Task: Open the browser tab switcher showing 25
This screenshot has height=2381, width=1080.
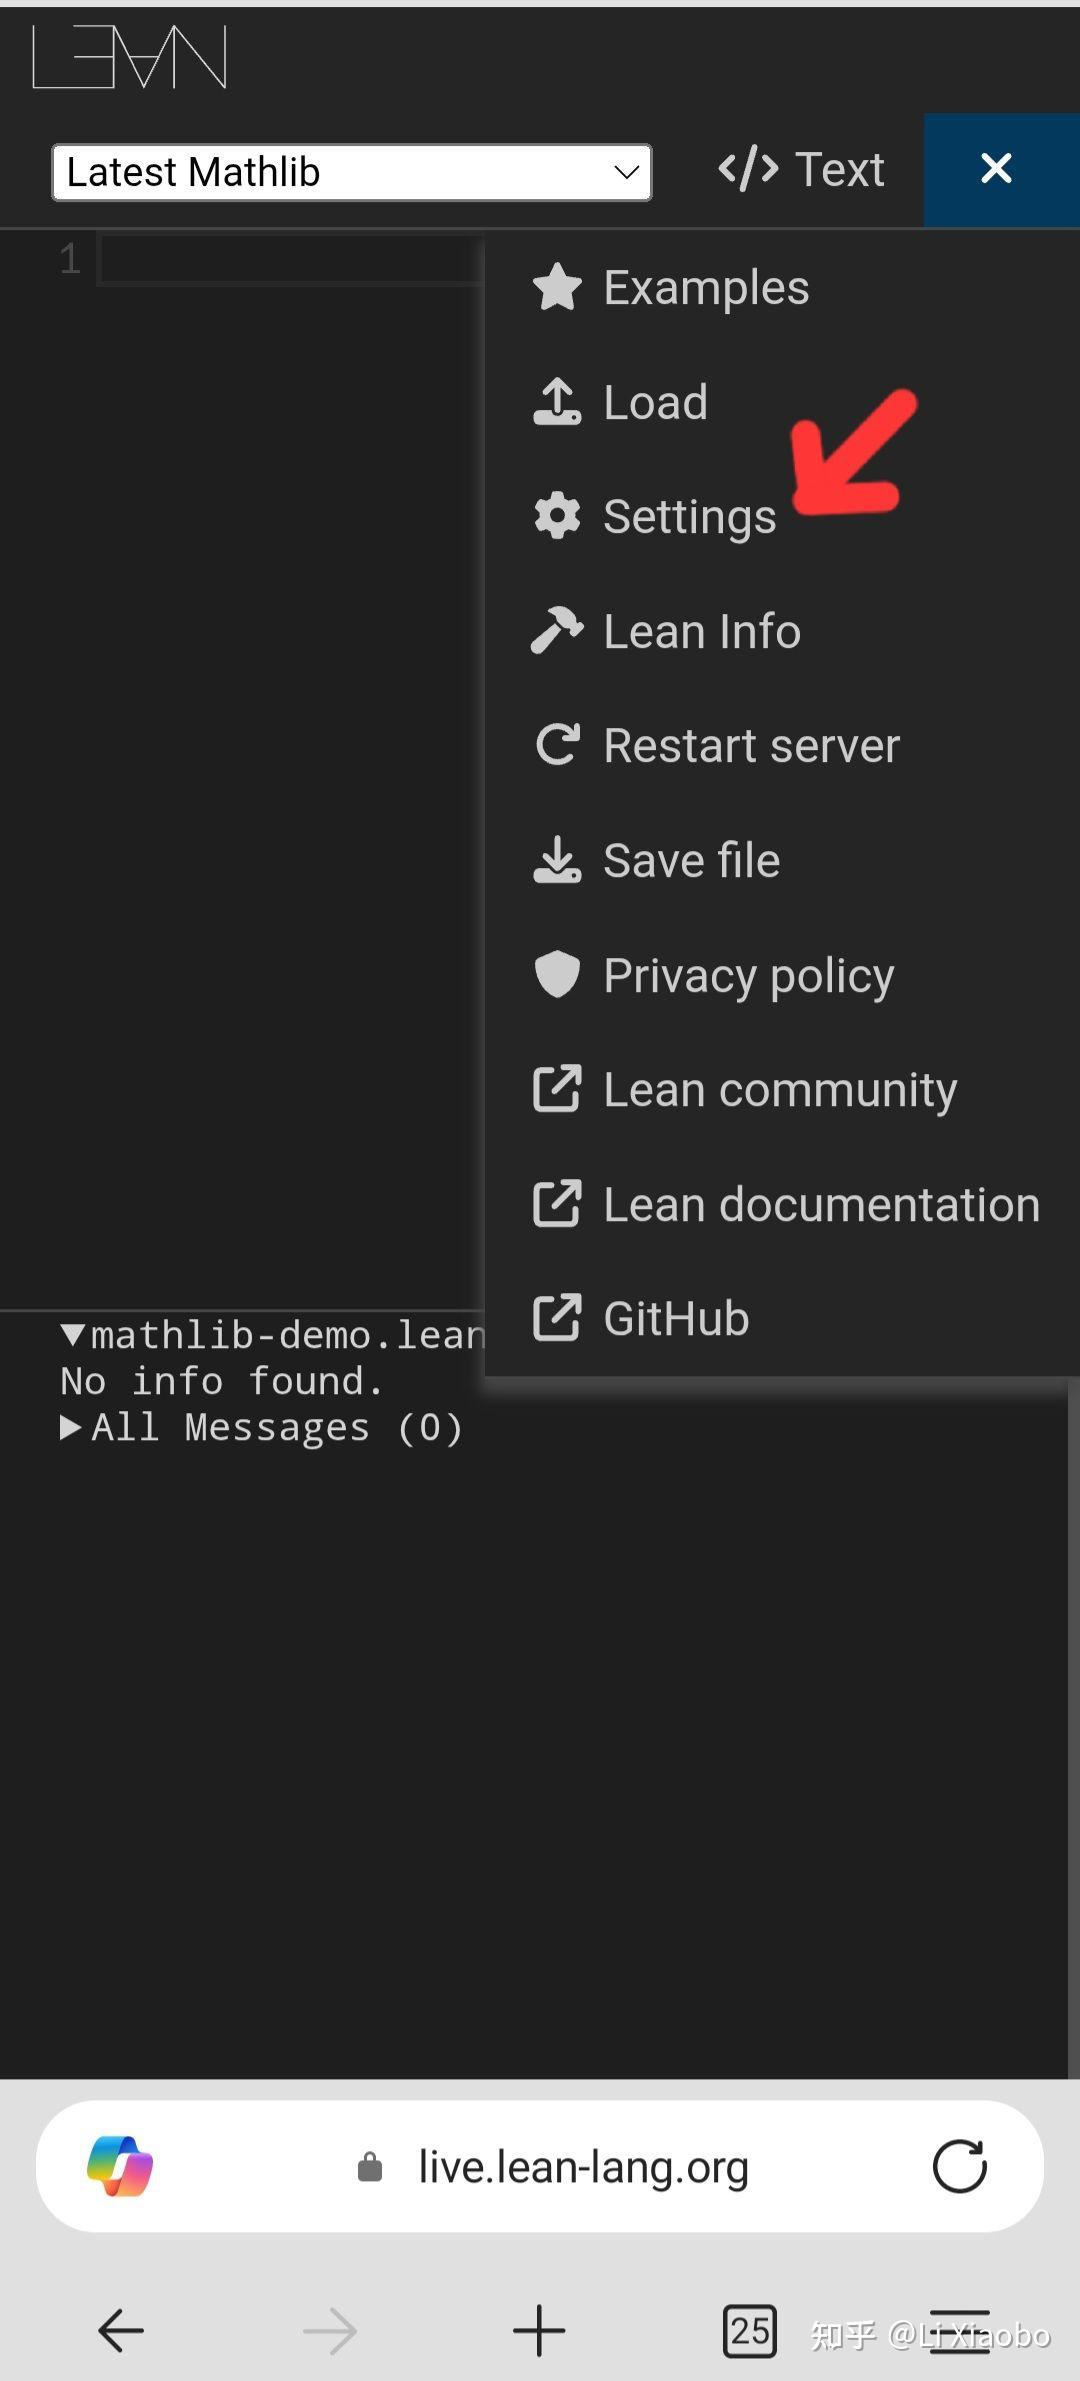Action: 749,2331
